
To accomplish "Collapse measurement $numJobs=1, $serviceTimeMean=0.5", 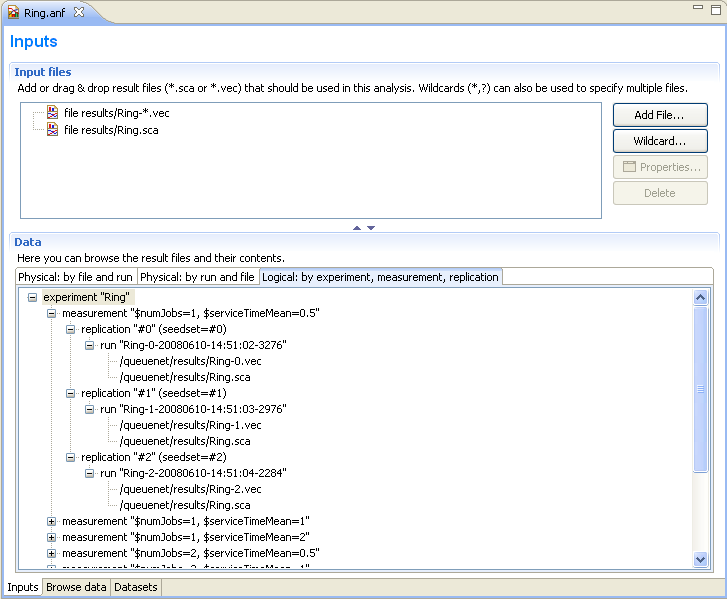I will 51,313.
